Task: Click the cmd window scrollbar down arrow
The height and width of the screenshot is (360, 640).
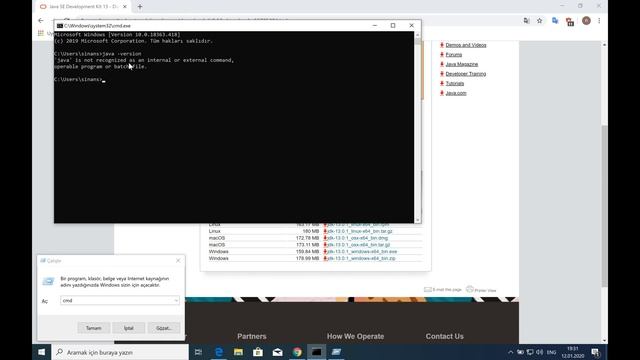Action: click(418, 220)
